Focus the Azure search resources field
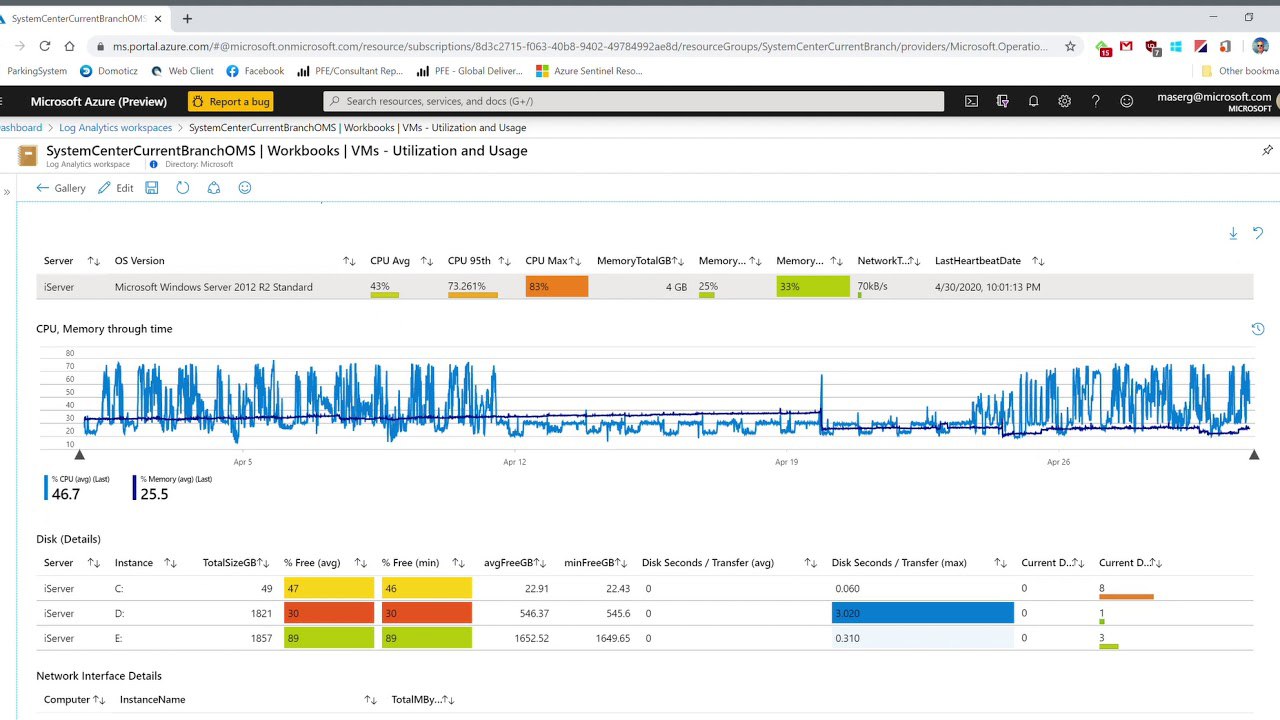The width and height of the screenshot is (1280, 720). 634,101
